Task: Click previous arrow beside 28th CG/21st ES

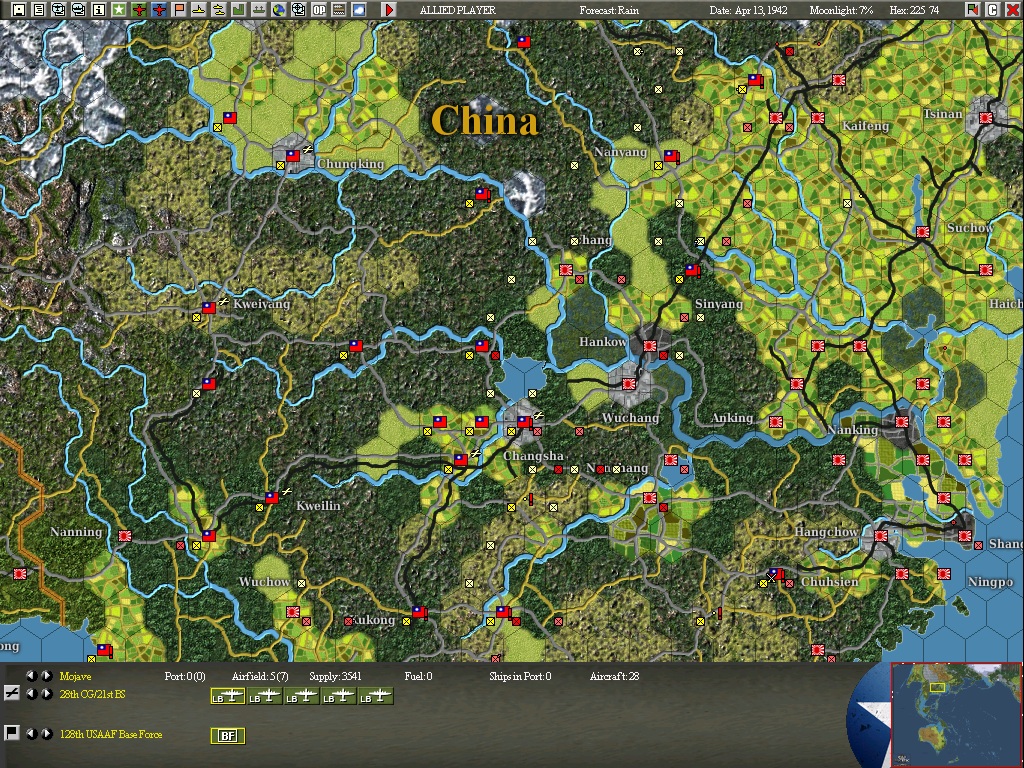Action: point(31,694)
